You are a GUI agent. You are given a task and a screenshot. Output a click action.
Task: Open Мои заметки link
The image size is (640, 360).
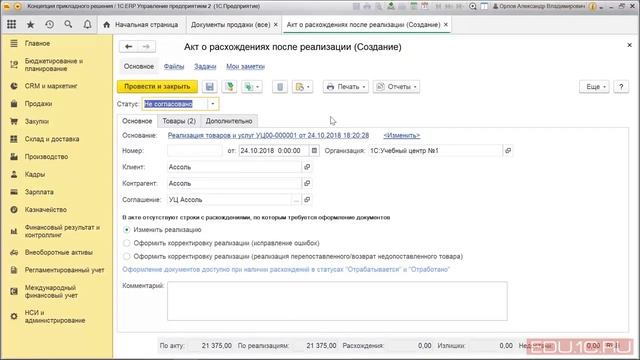coord(245,67)
